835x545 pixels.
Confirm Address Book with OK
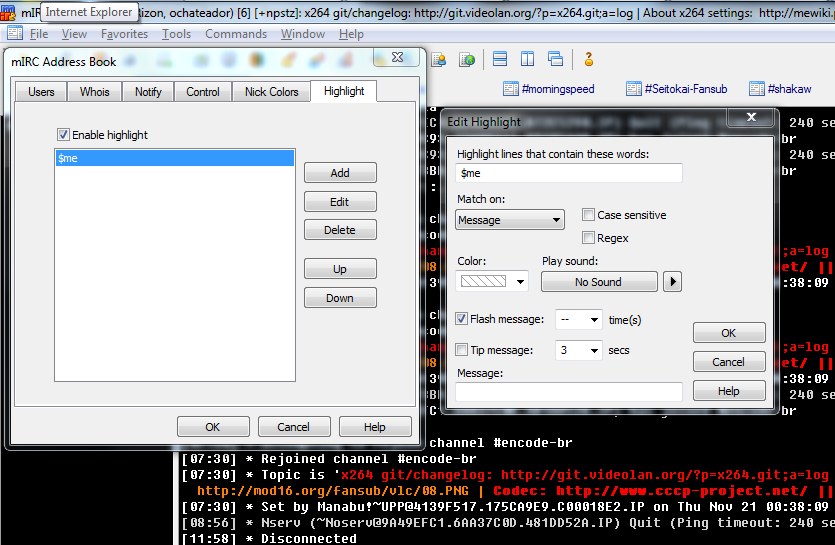pos(213,427)
